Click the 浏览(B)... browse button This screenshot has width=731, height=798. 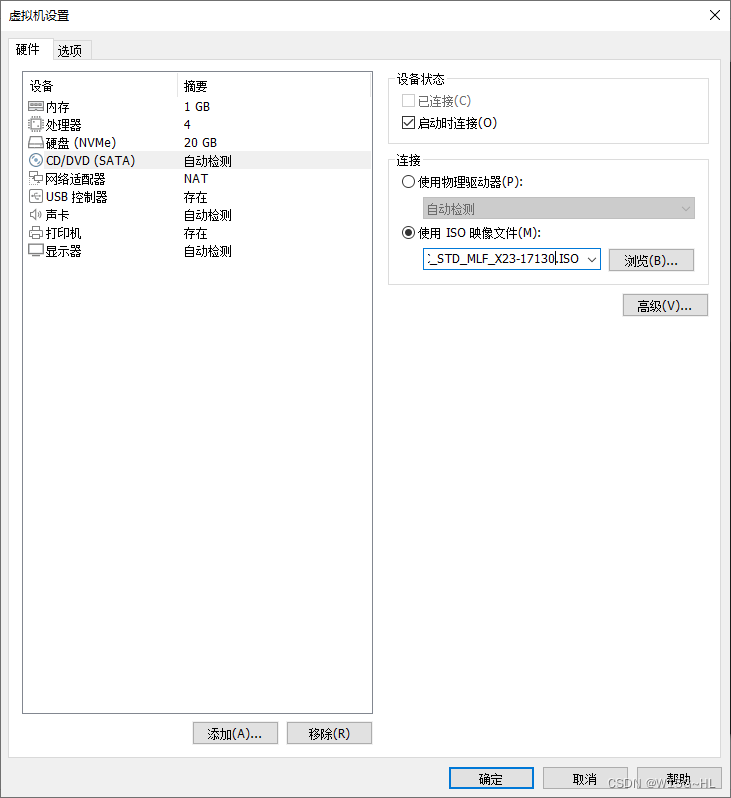(651, 260)
